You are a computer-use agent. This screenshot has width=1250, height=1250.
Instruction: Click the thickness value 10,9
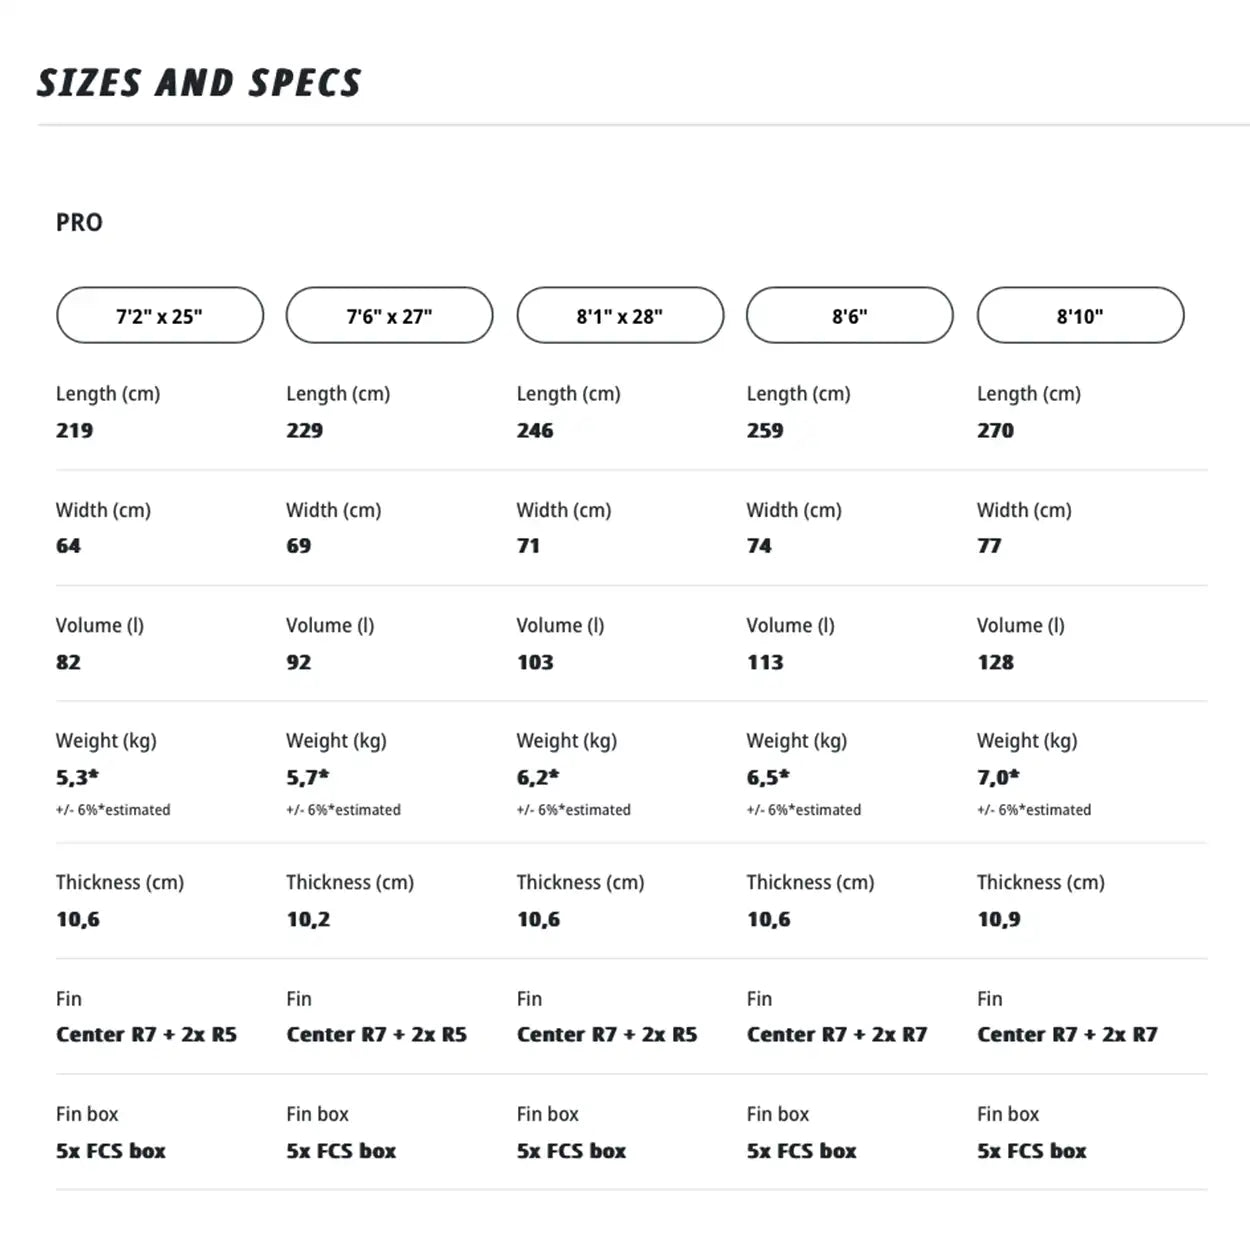[999, 919]
